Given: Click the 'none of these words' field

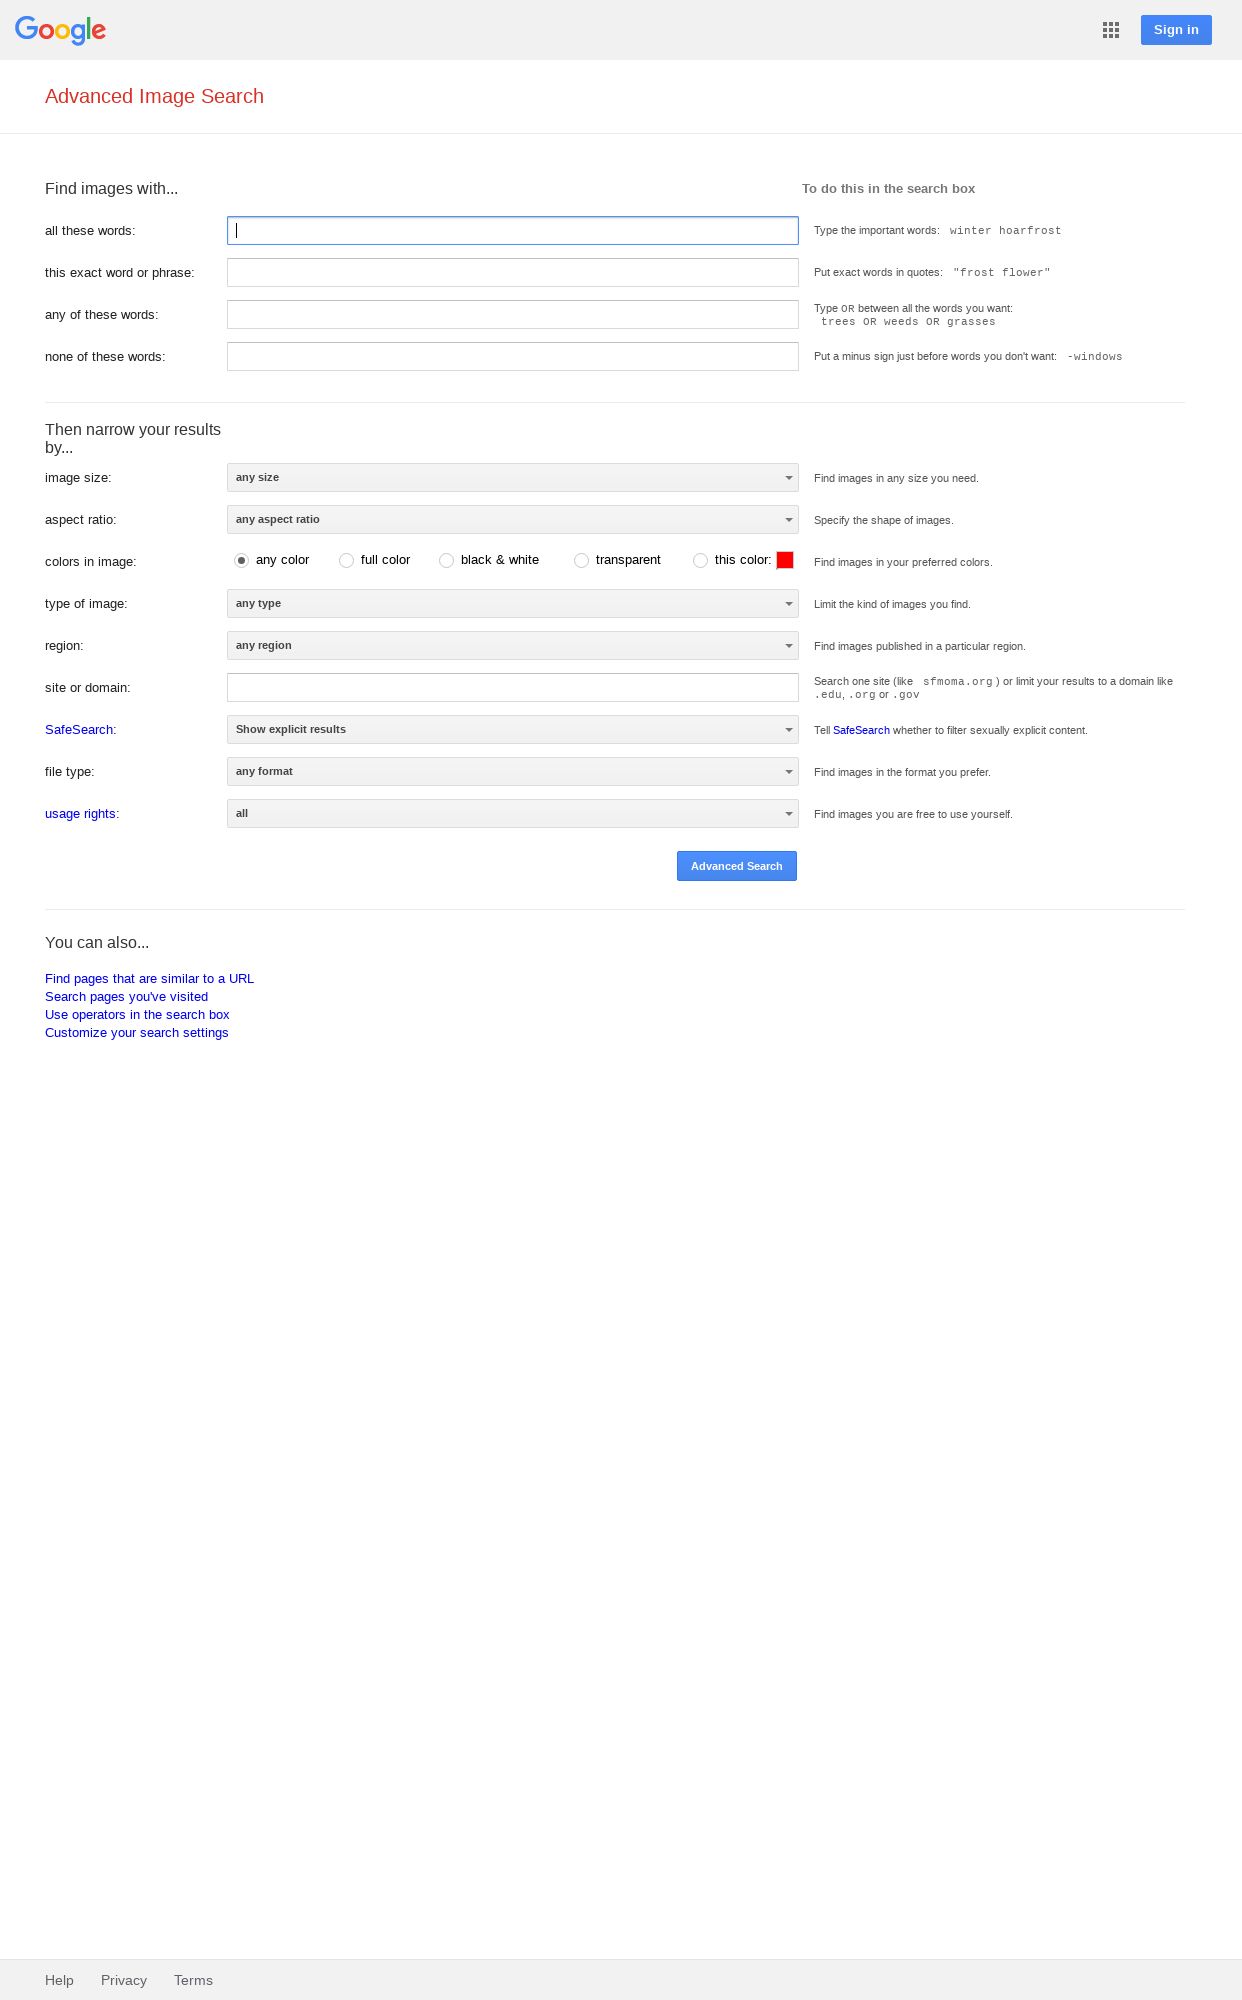Looking at the screenshot, I should click(513, 357).
